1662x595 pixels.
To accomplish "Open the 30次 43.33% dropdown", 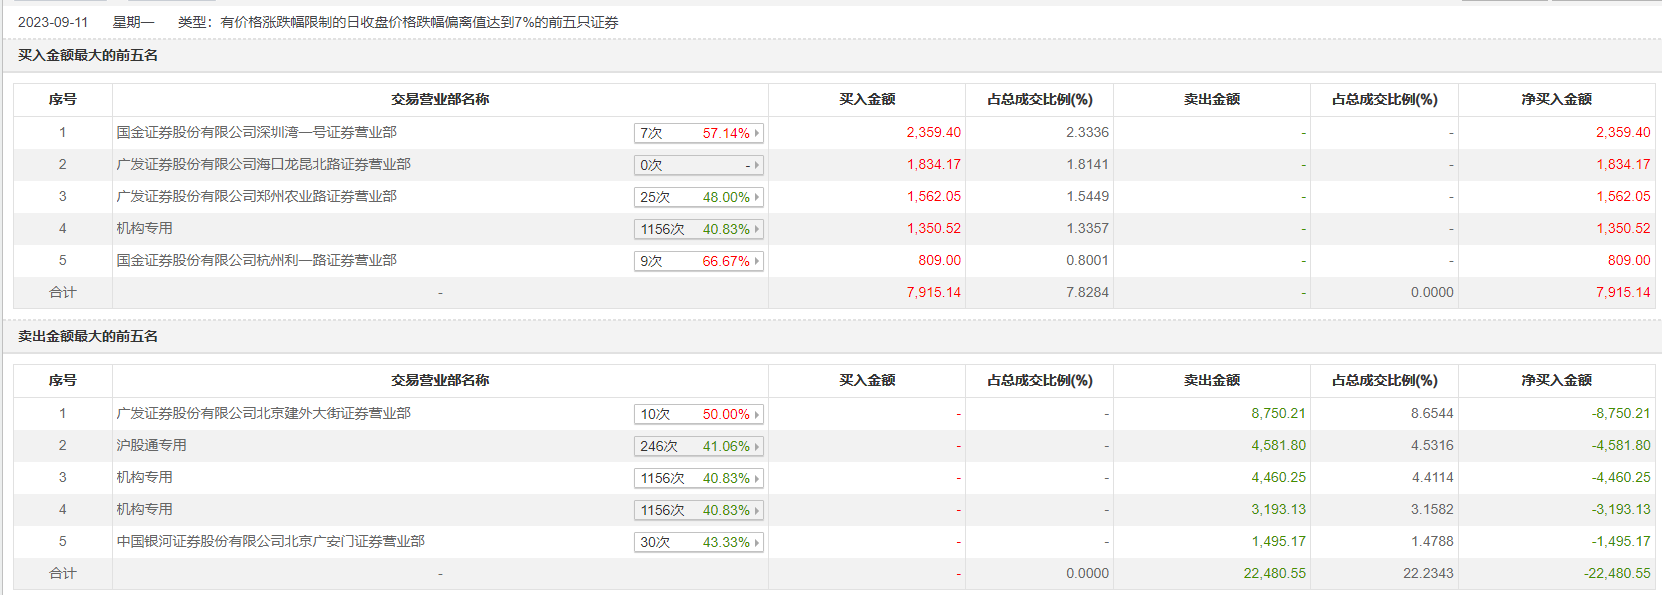I will pos(699,542).
